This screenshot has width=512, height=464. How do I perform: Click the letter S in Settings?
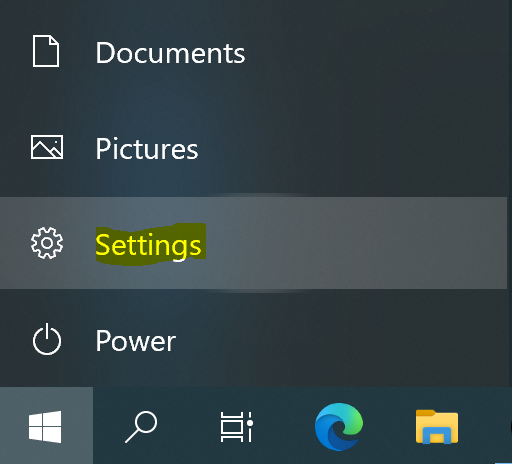(x=103, y=245)
